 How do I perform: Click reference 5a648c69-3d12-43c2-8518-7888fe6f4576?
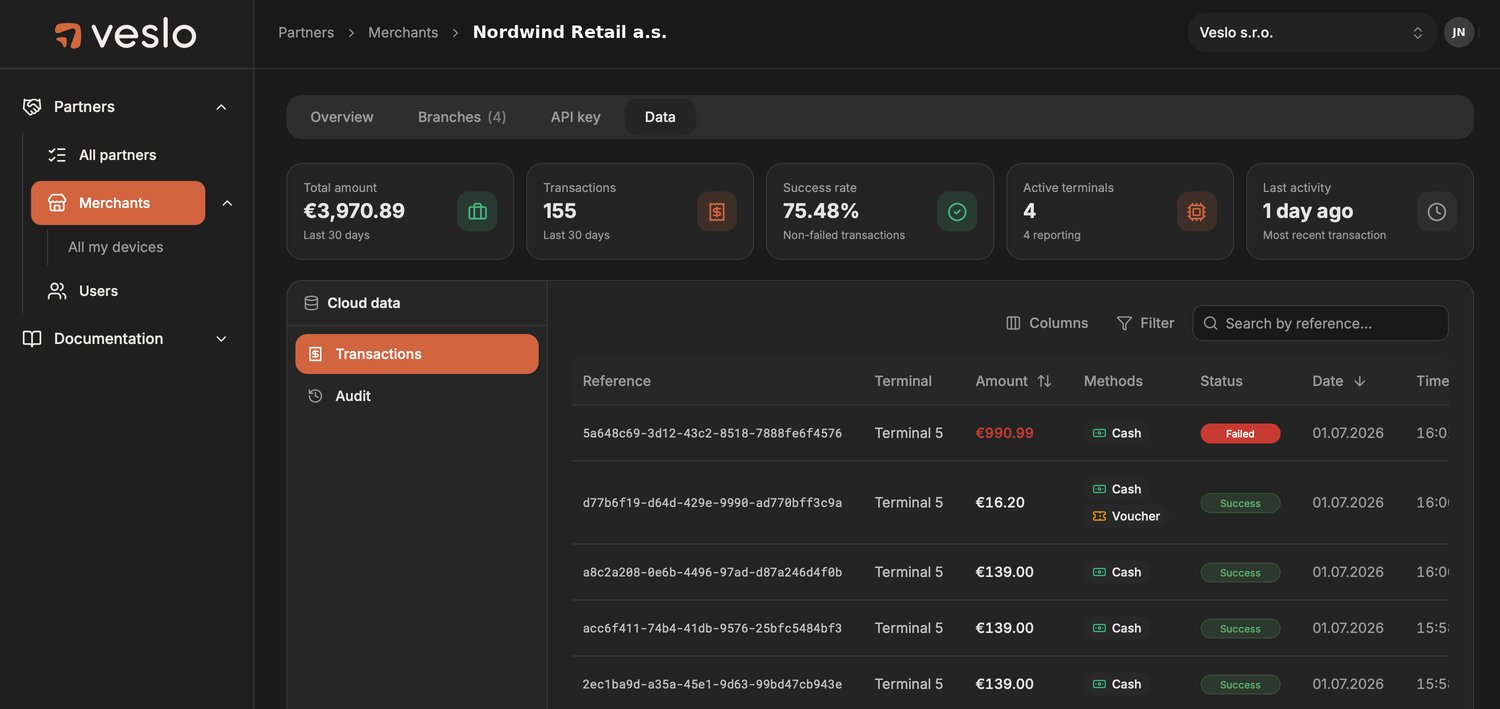tap(712, 433)
